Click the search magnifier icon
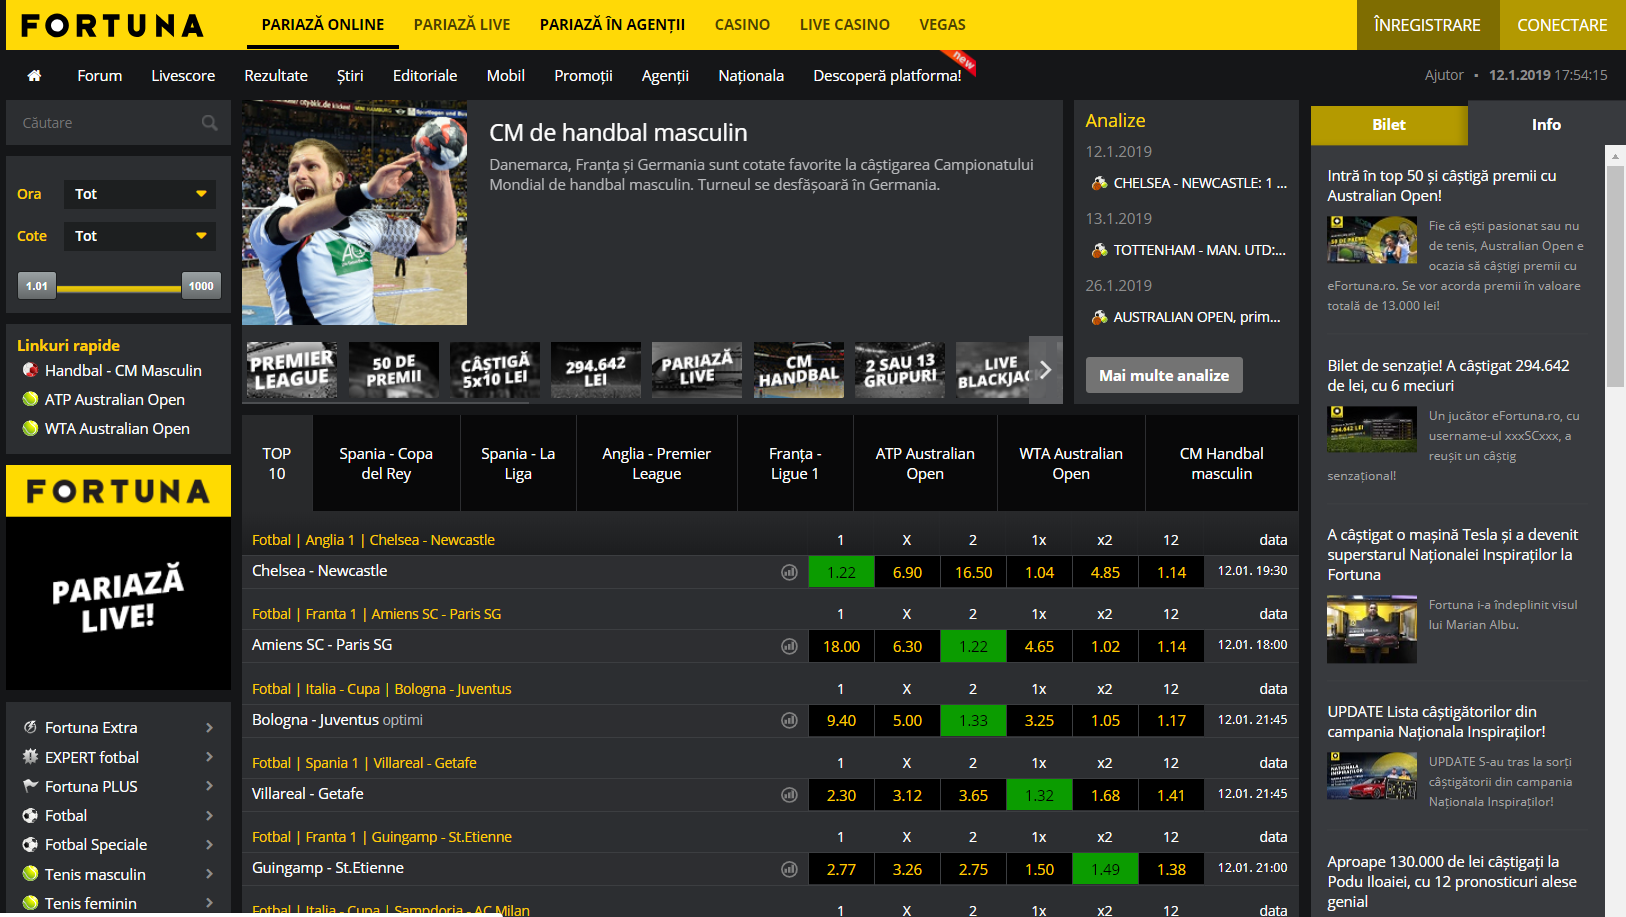This screenshot has height=917, width=1626. [210, 123]
